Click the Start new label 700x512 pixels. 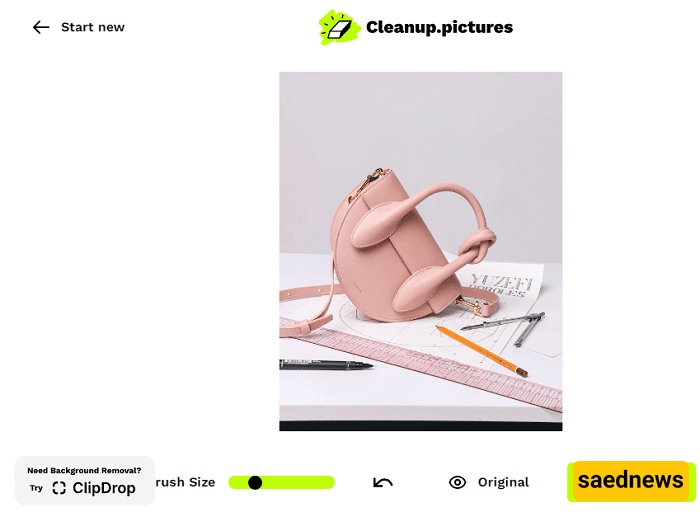point(93,27)
